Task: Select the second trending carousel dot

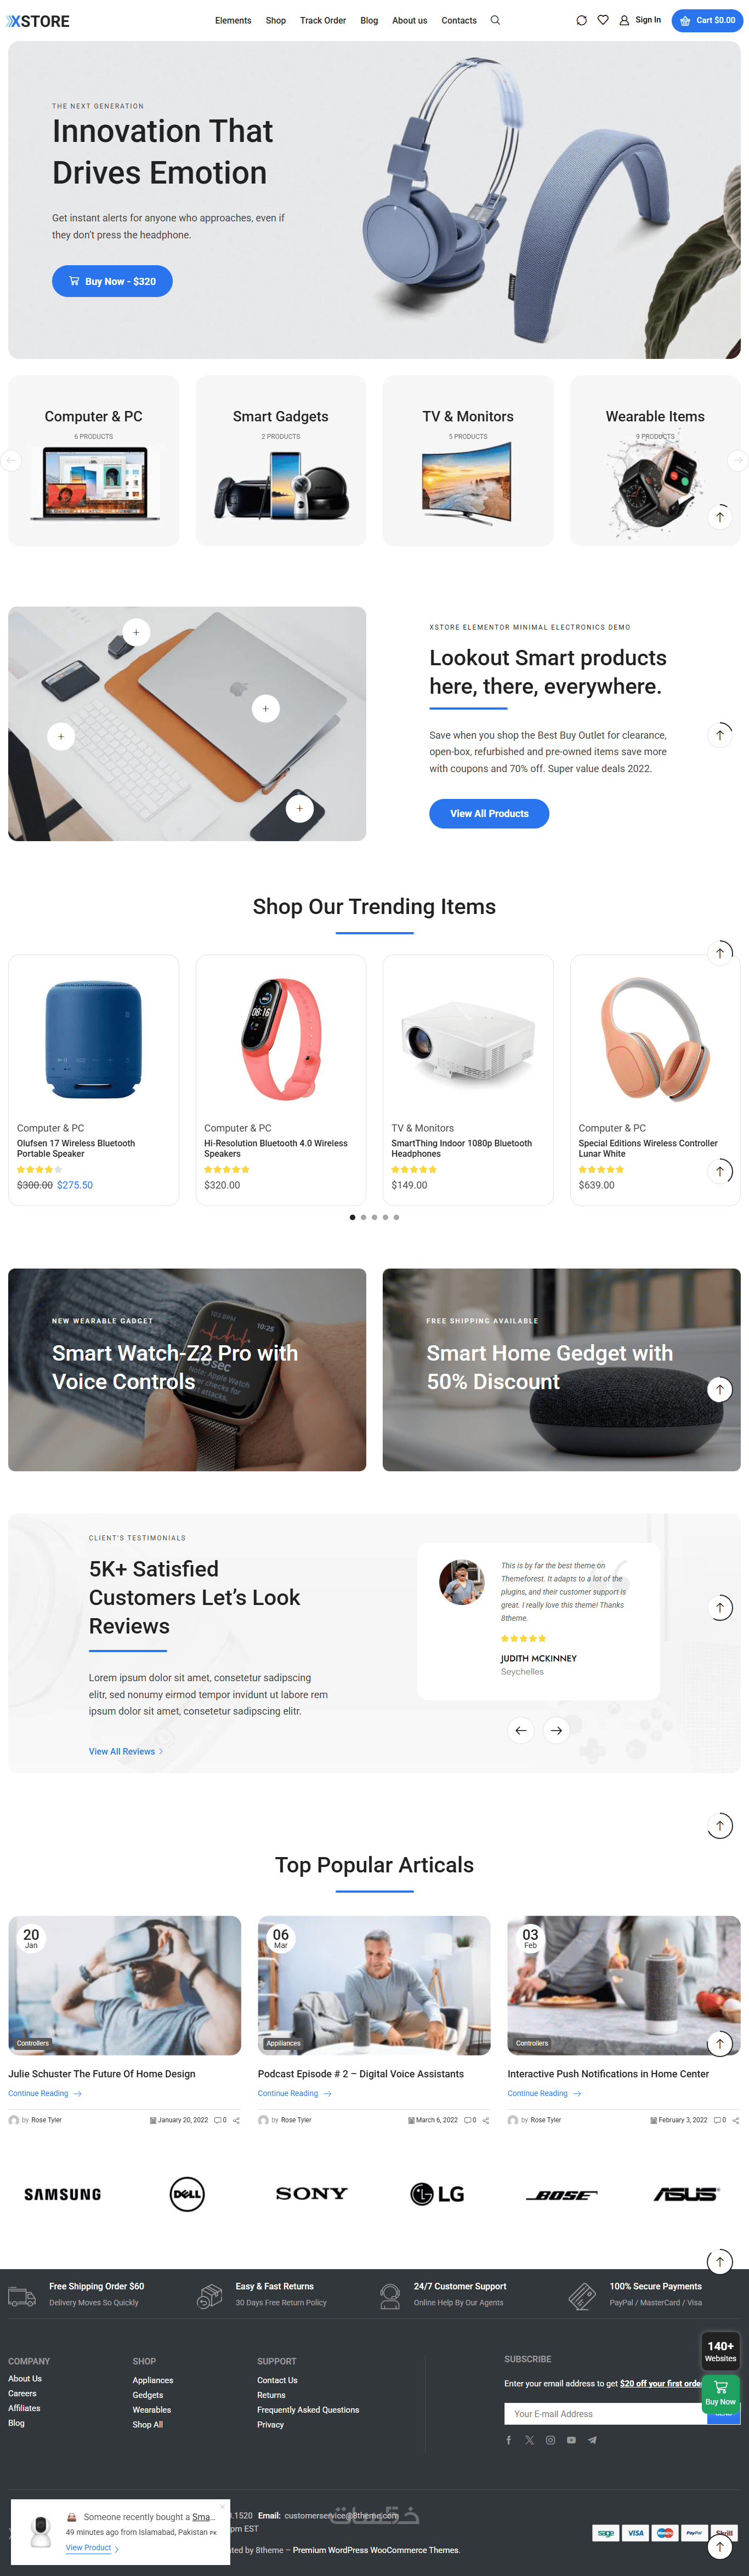Action: [363, 1217]
